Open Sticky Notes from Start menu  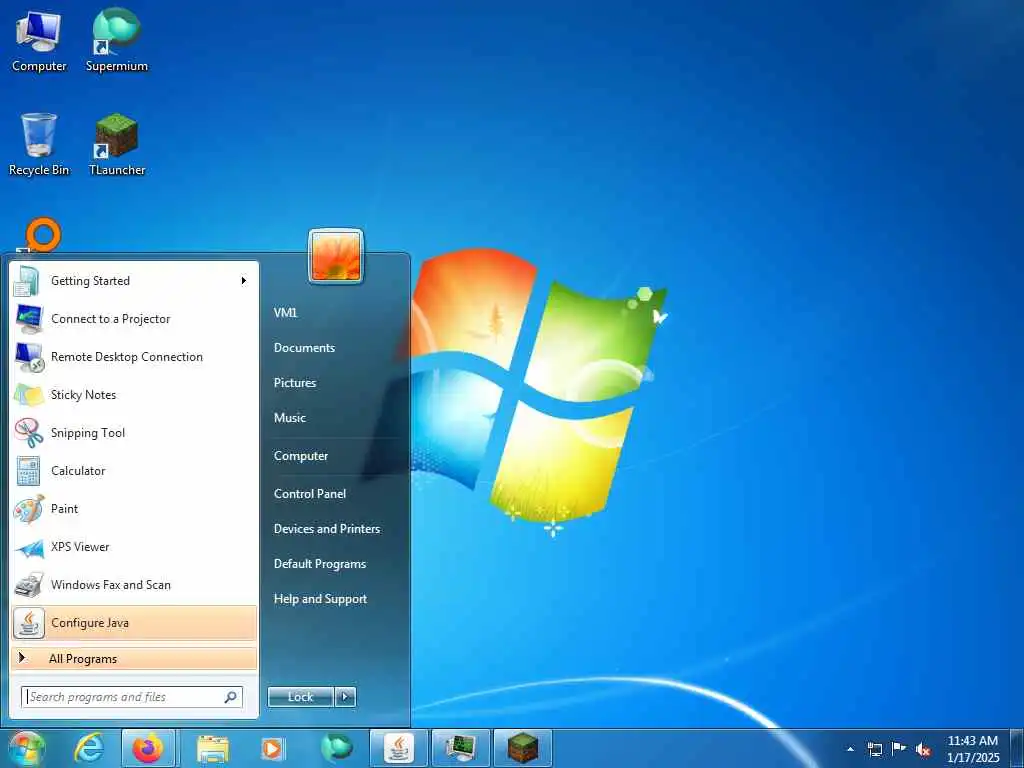(x=133, y=394)
